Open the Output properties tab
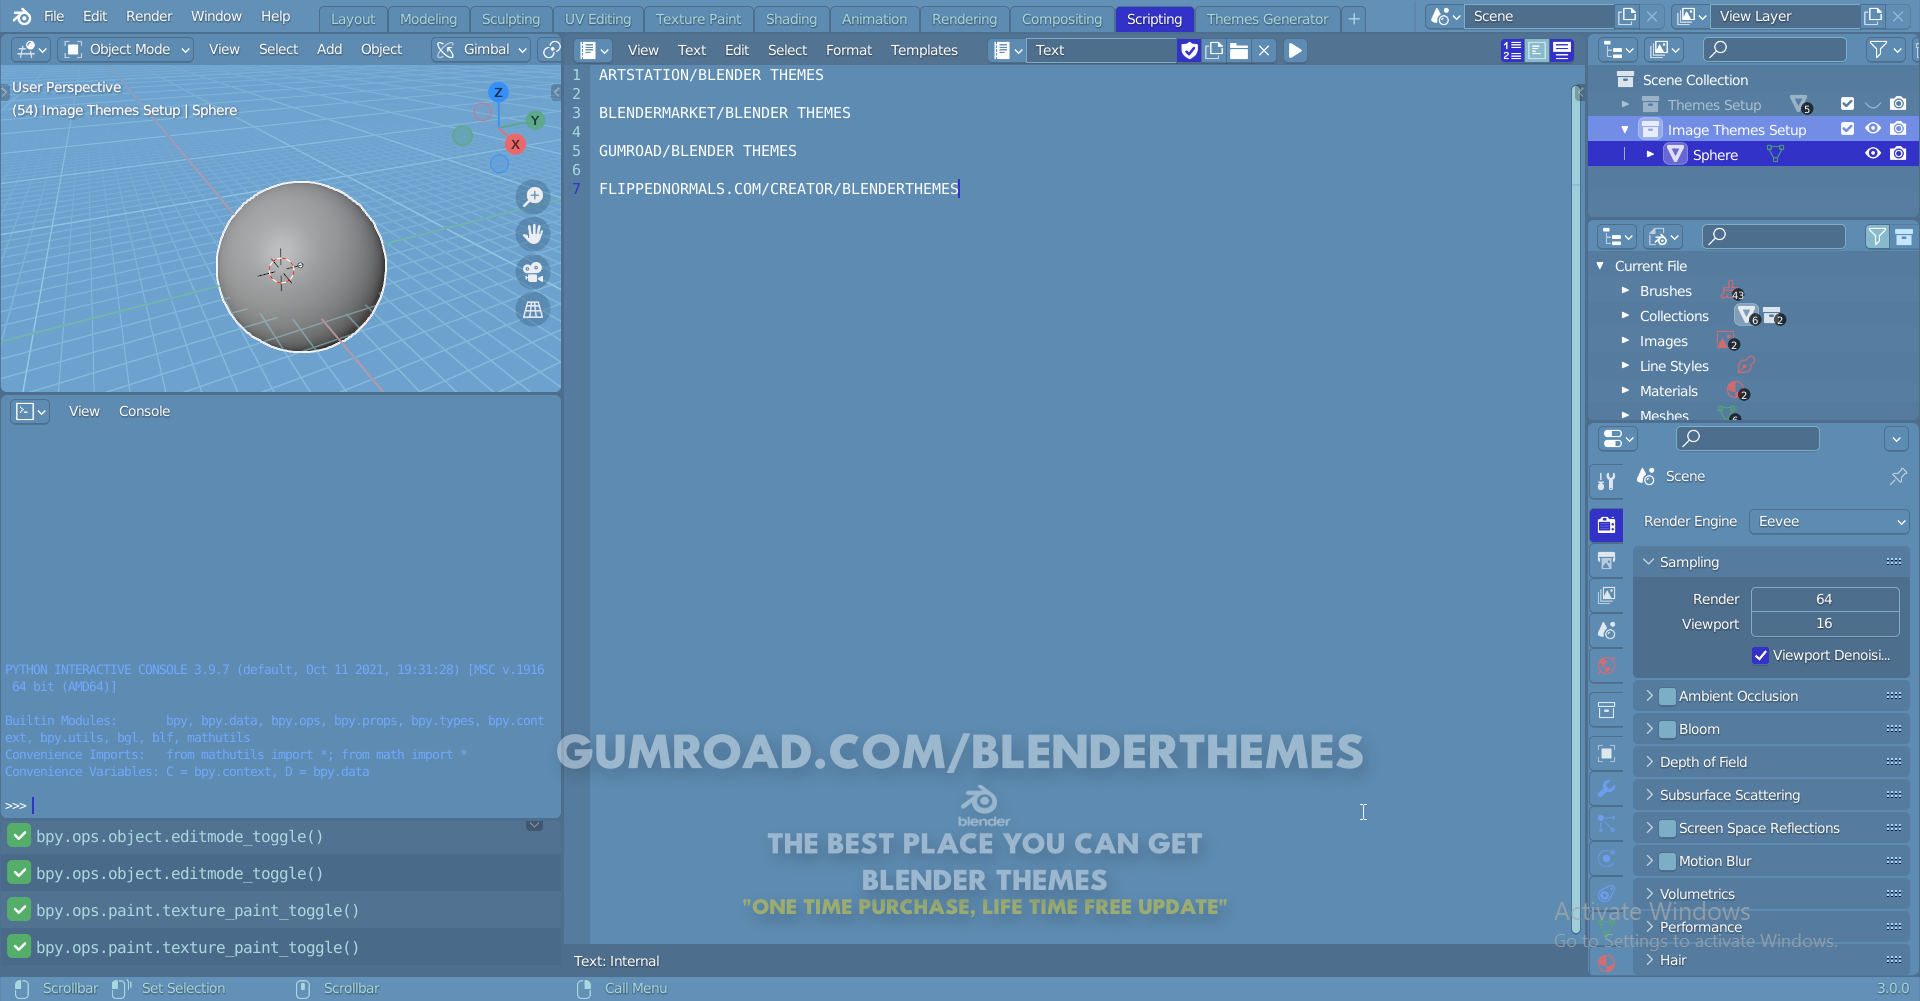 click(1607, 560)
